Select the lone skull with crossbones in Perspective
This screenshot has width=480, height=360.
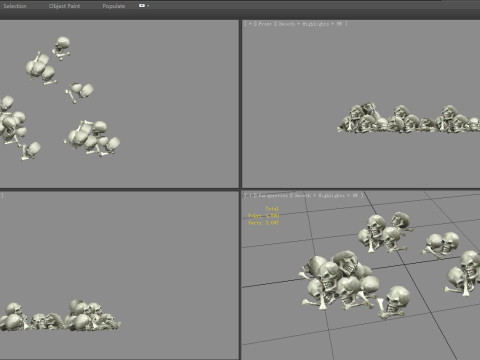coord(394,302)
